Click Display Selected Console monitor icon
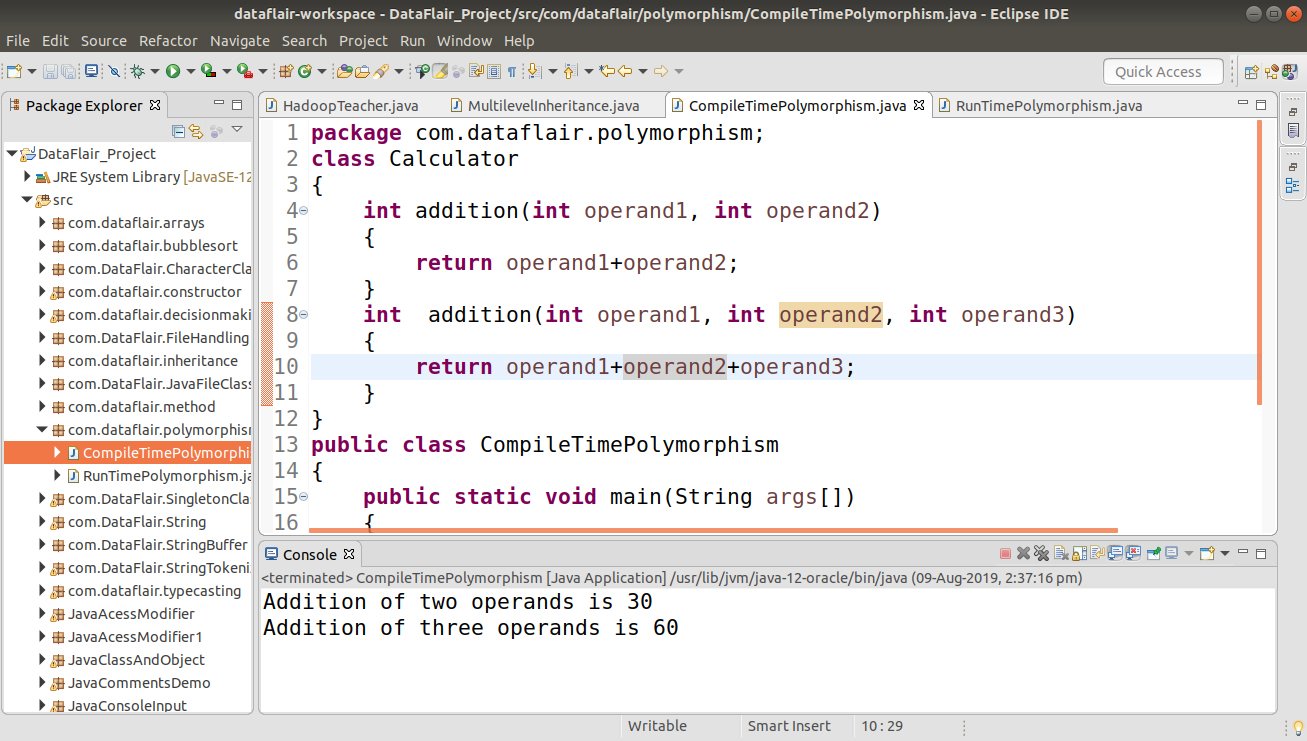The width and height of the screenshot is (1307, 741). tap(1171, 553)
